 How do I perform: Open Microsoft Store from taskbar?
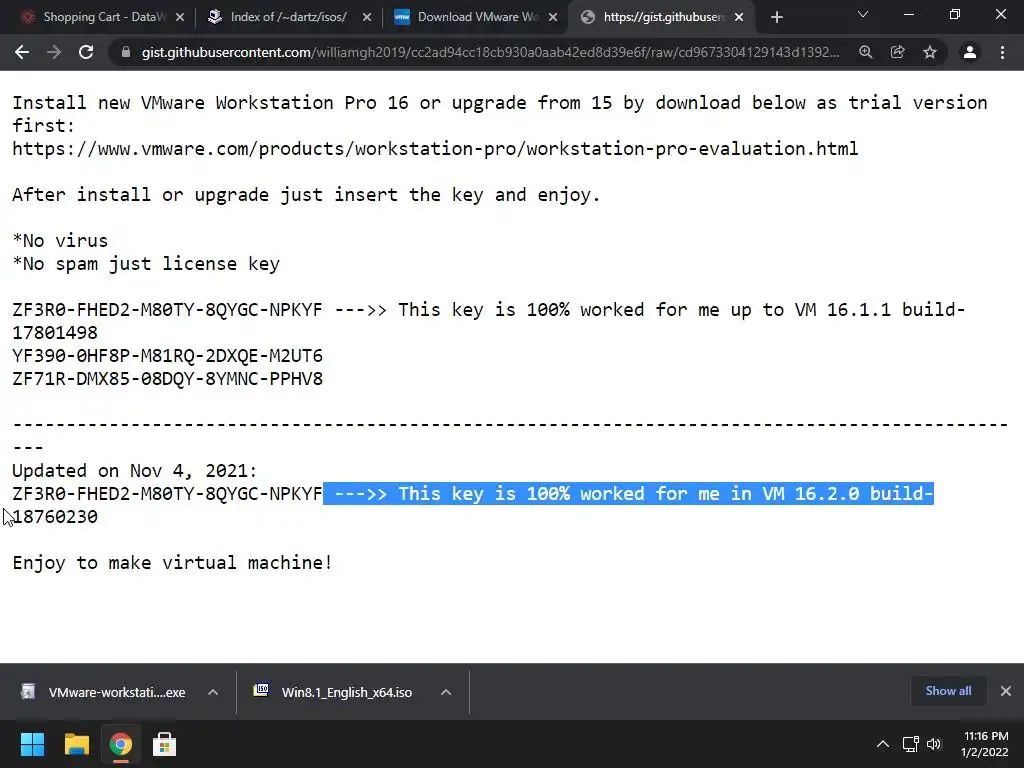point(164,744)
